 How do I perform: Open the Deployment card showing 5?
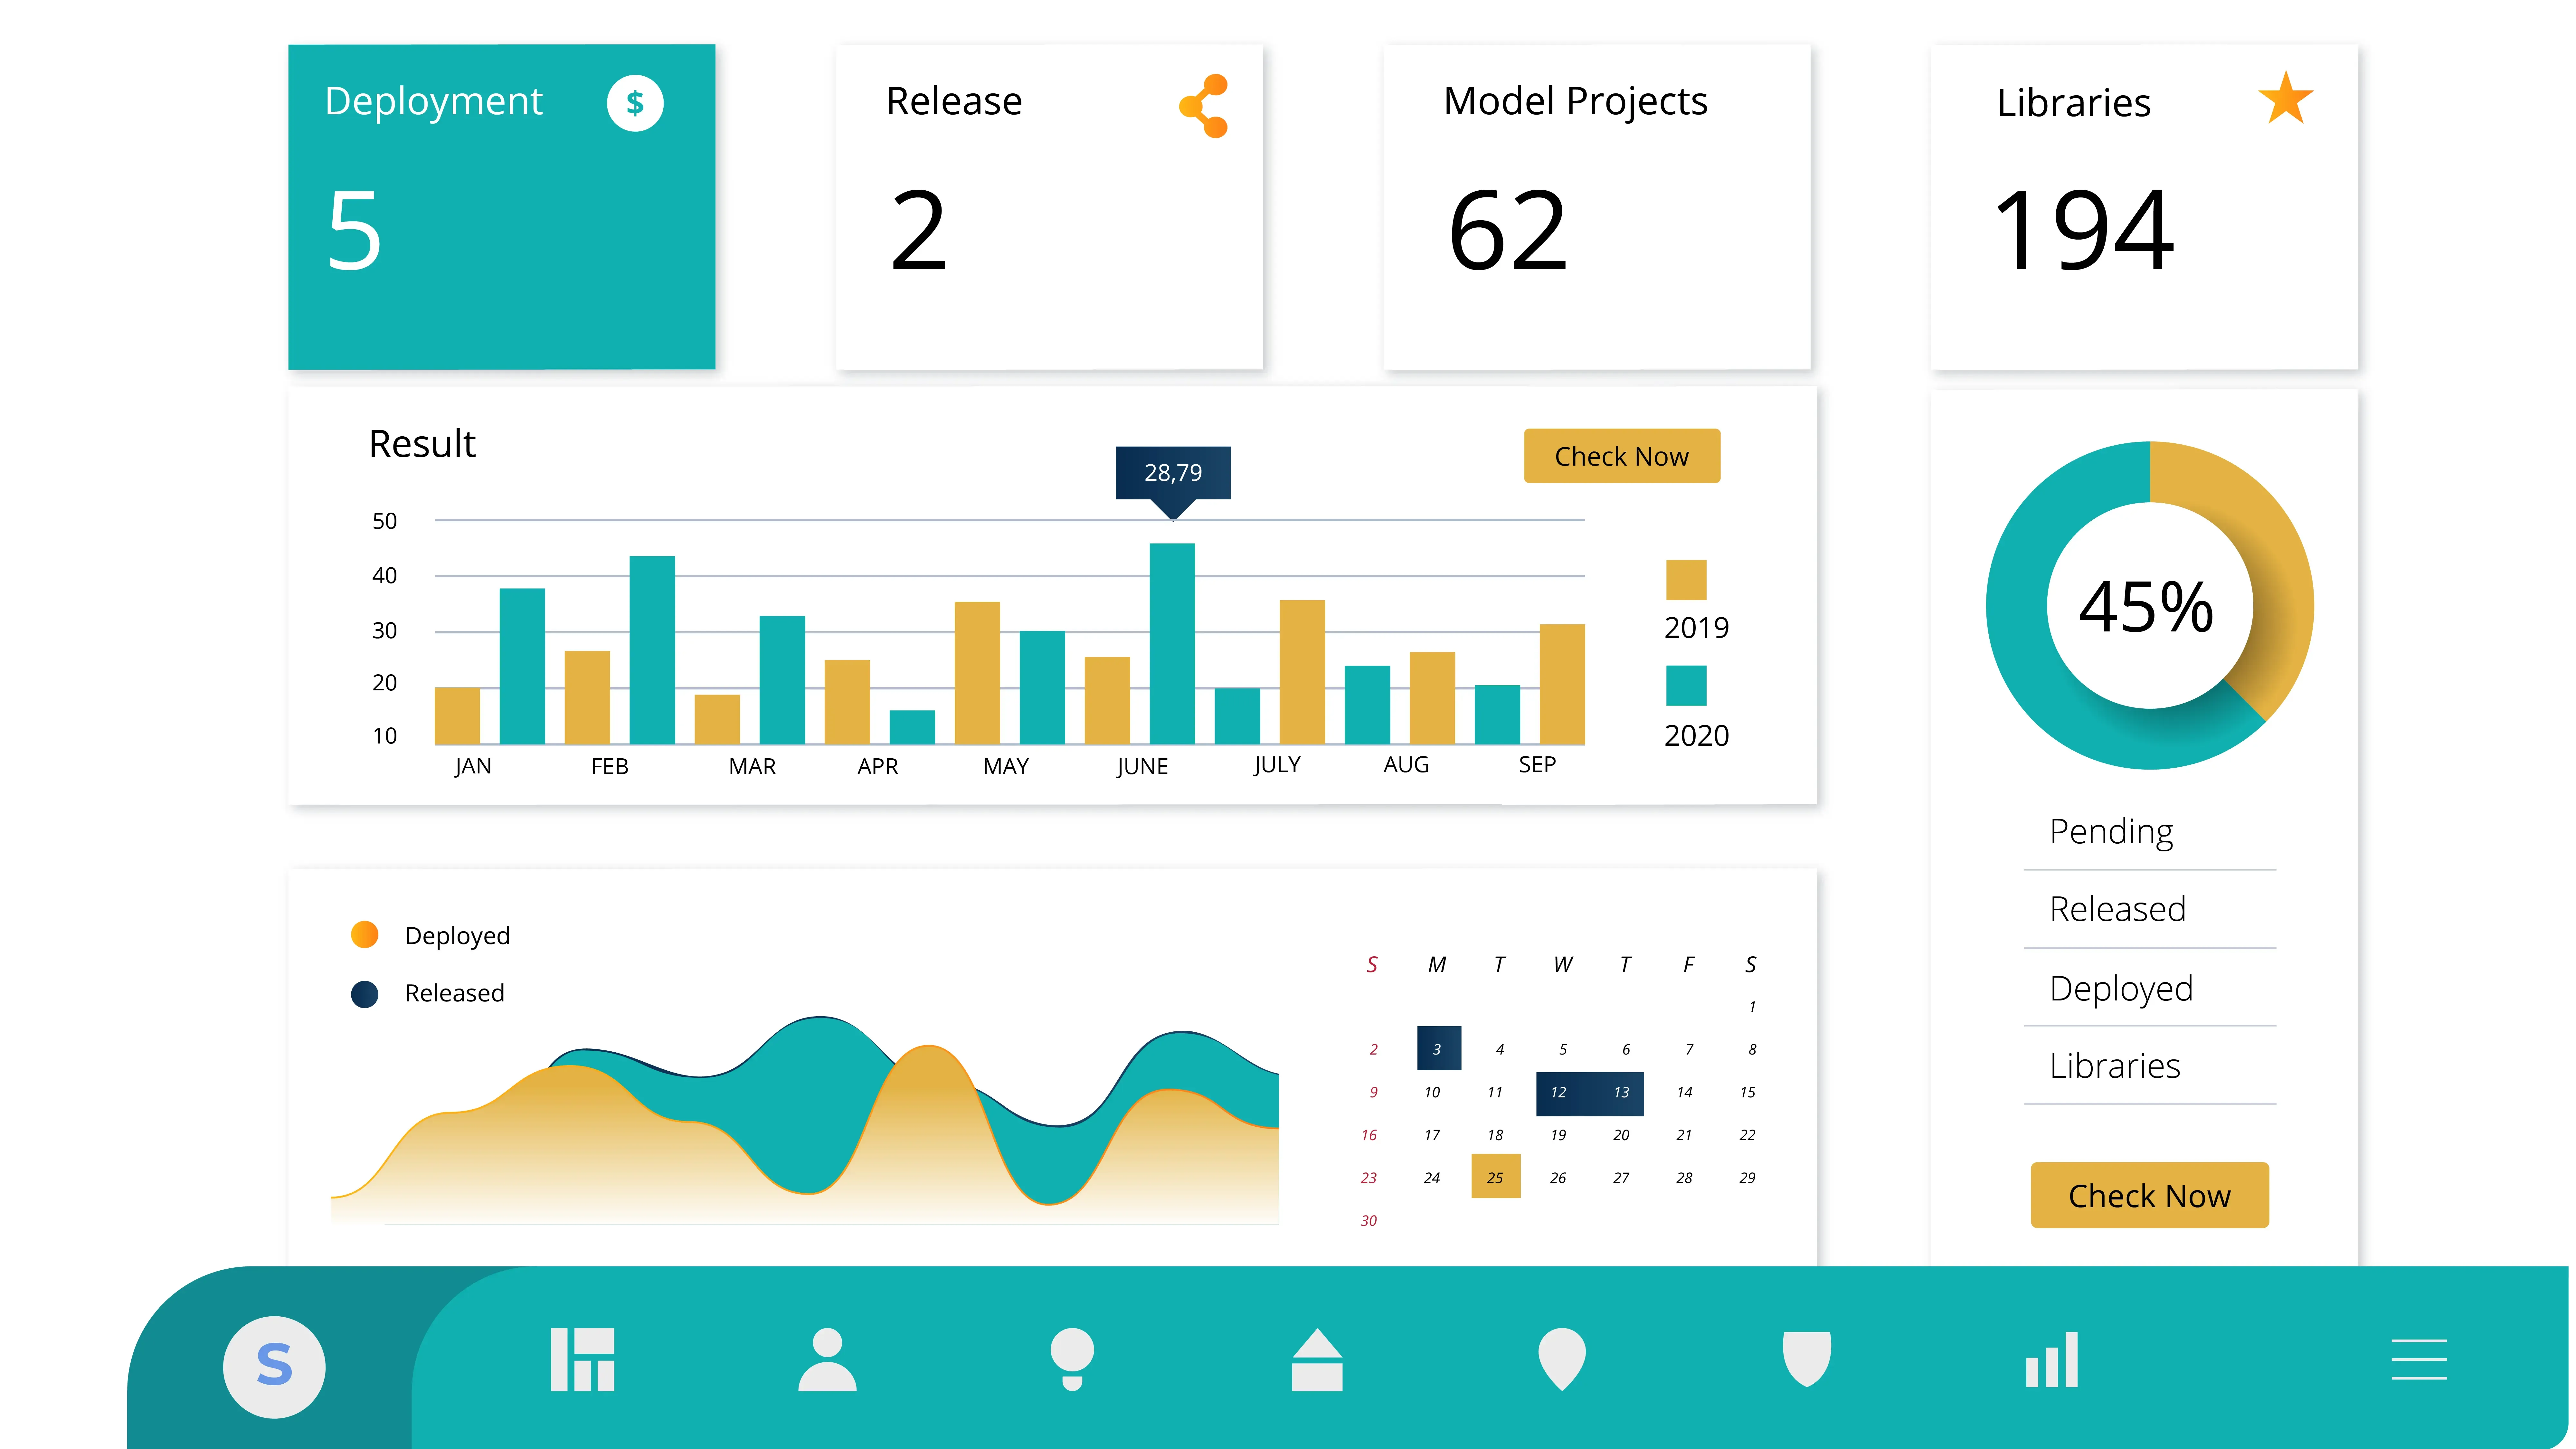(502, 207)
